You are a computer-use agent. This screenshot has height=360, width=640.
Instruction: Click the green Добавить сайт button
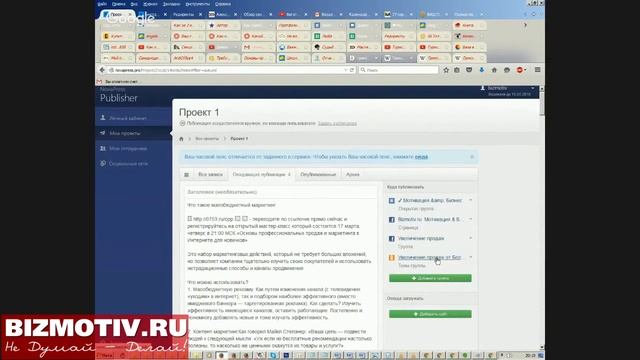430,314
